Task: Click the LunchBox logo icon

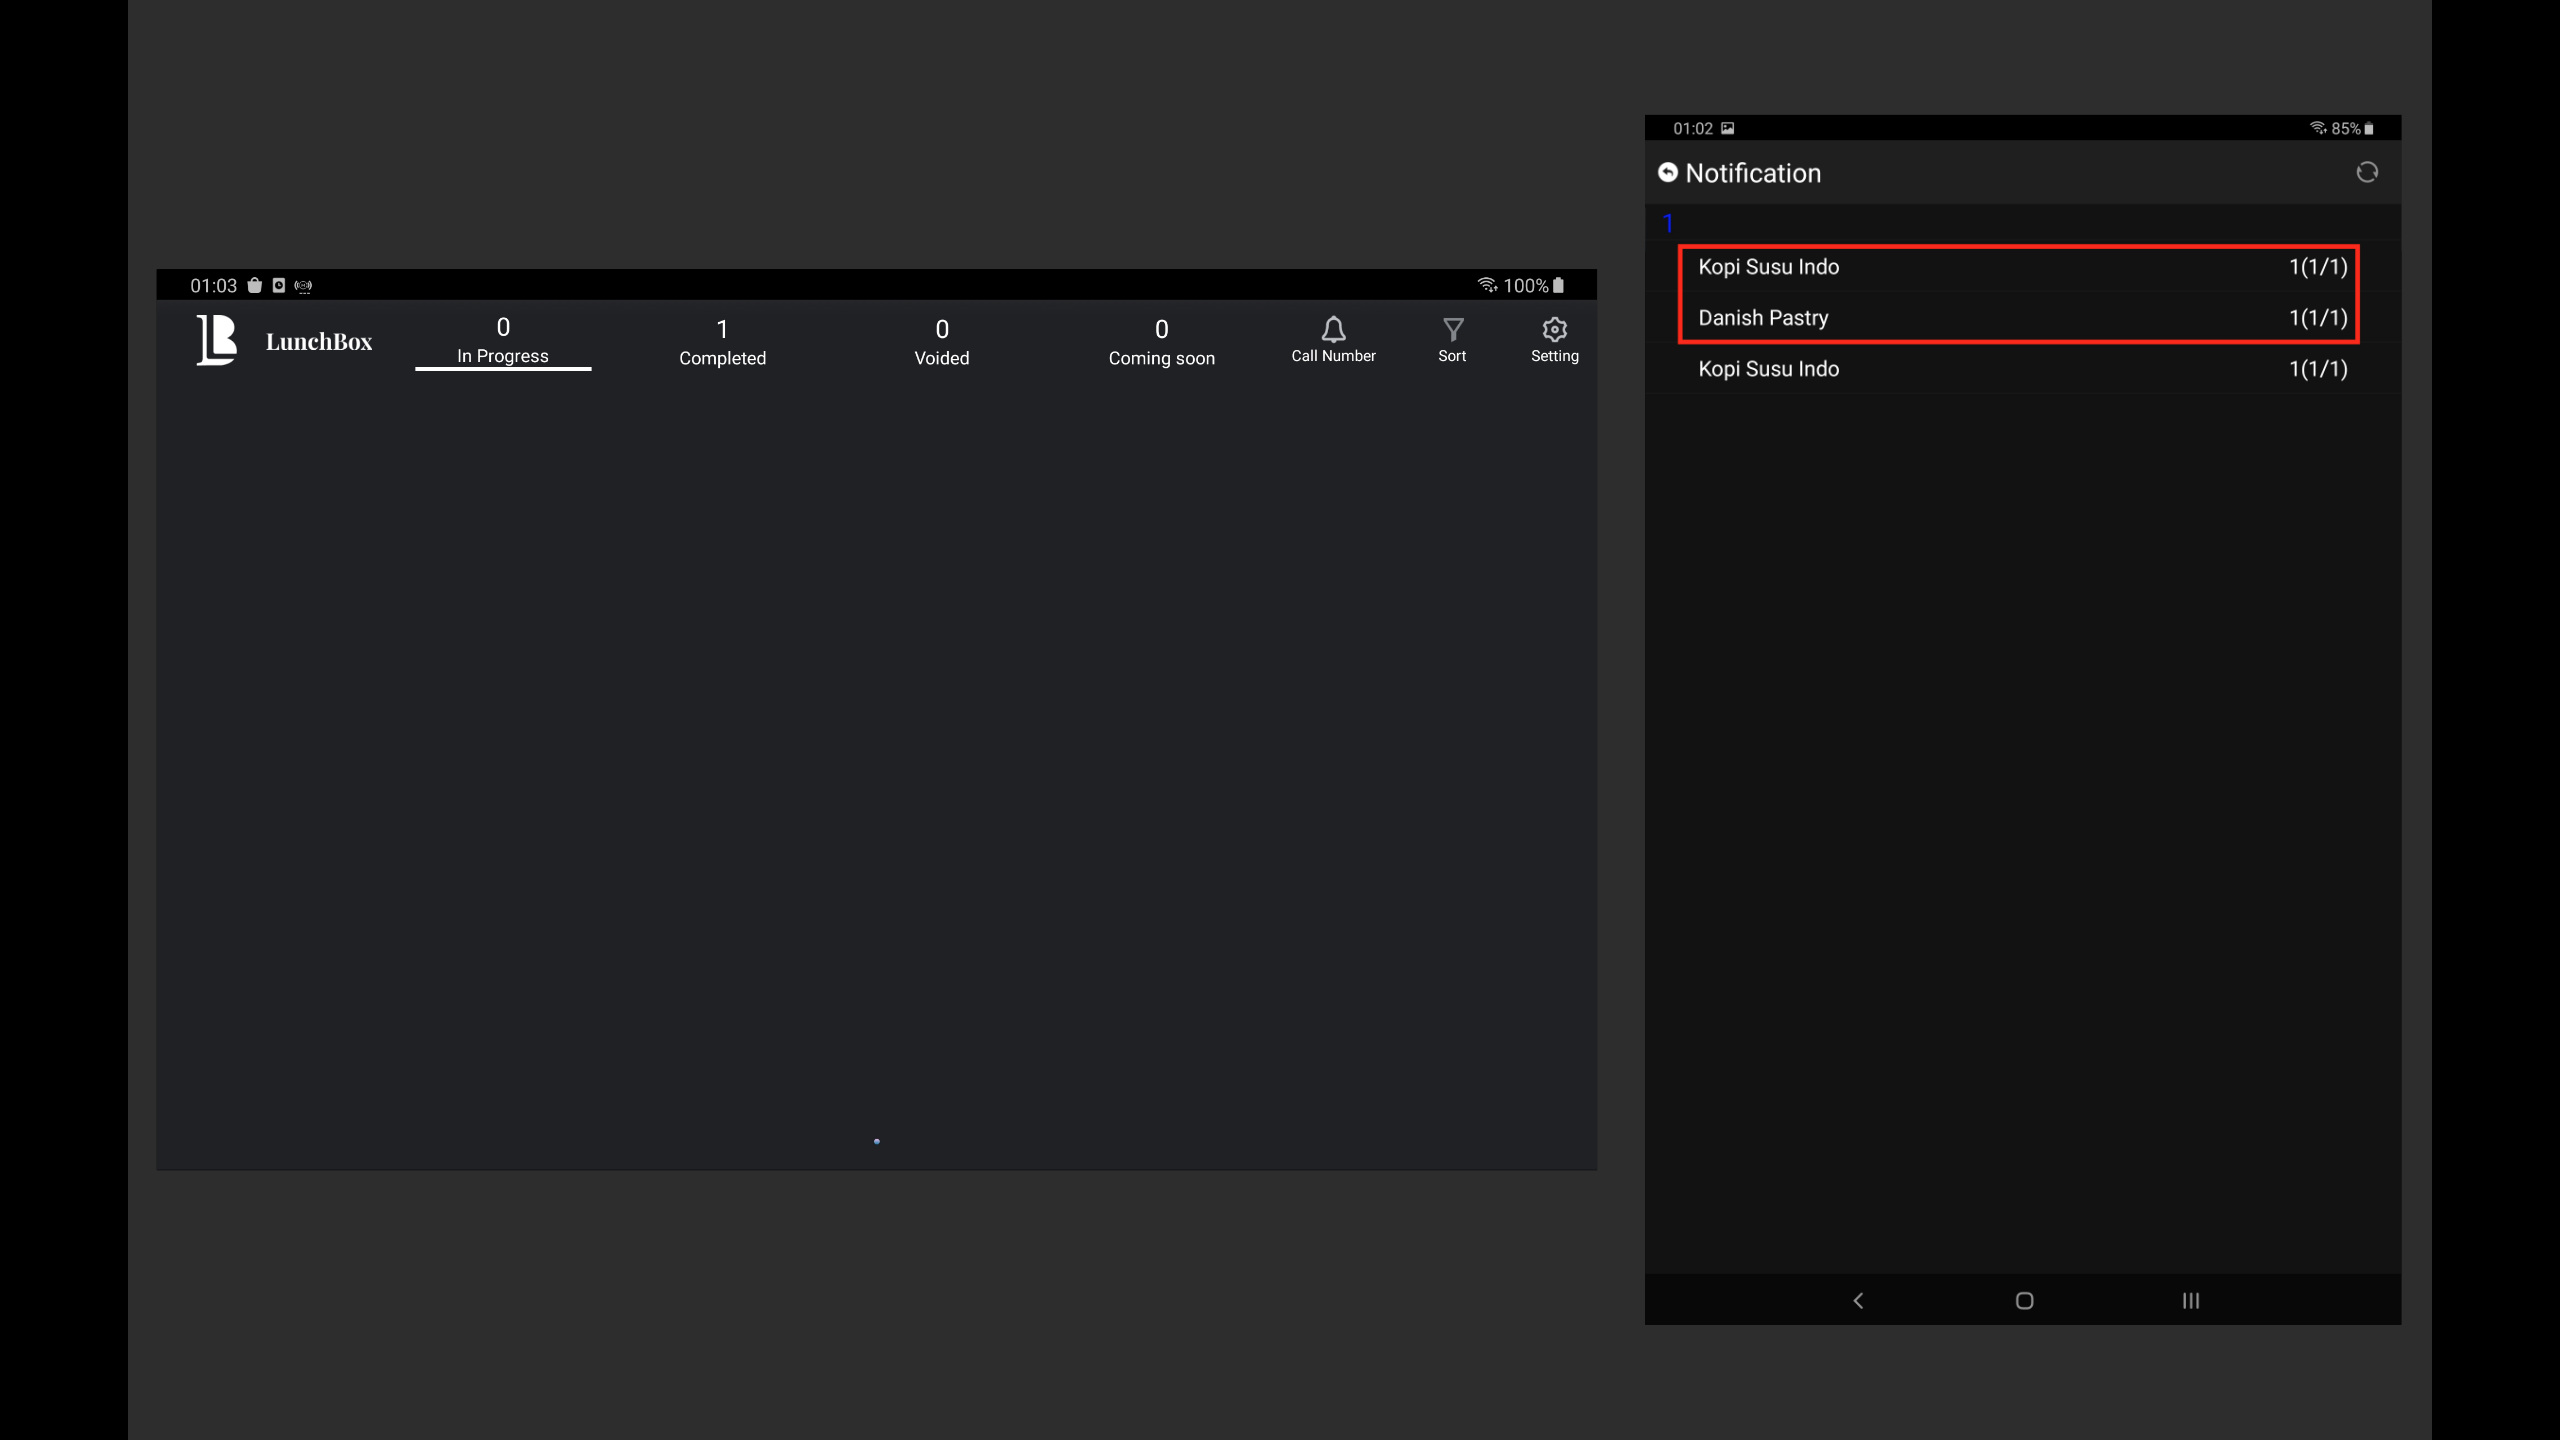Action: click(216, 340)
